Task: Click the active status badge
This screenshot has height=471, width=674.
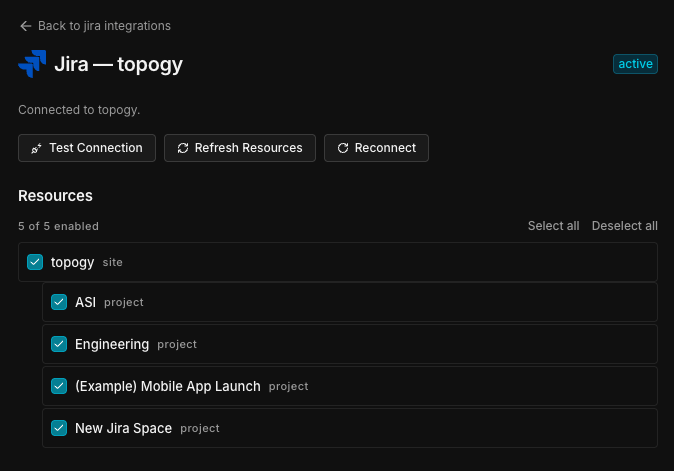Action: pos(635,64)
